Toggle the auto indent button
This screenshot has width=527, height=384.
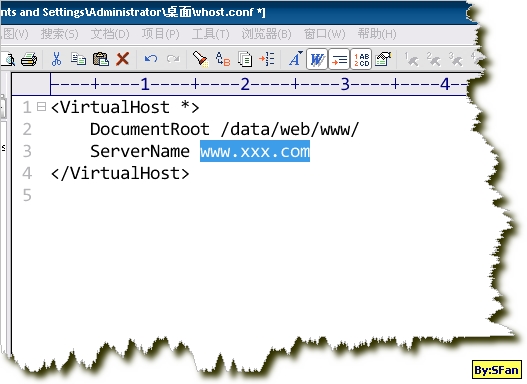point(339,60)
